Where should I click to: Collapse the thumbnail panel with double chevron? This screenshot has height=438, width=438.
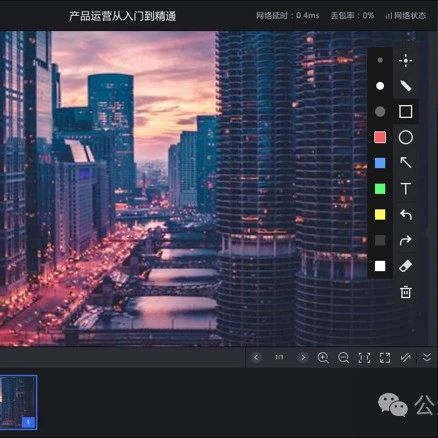pos(427,358)
